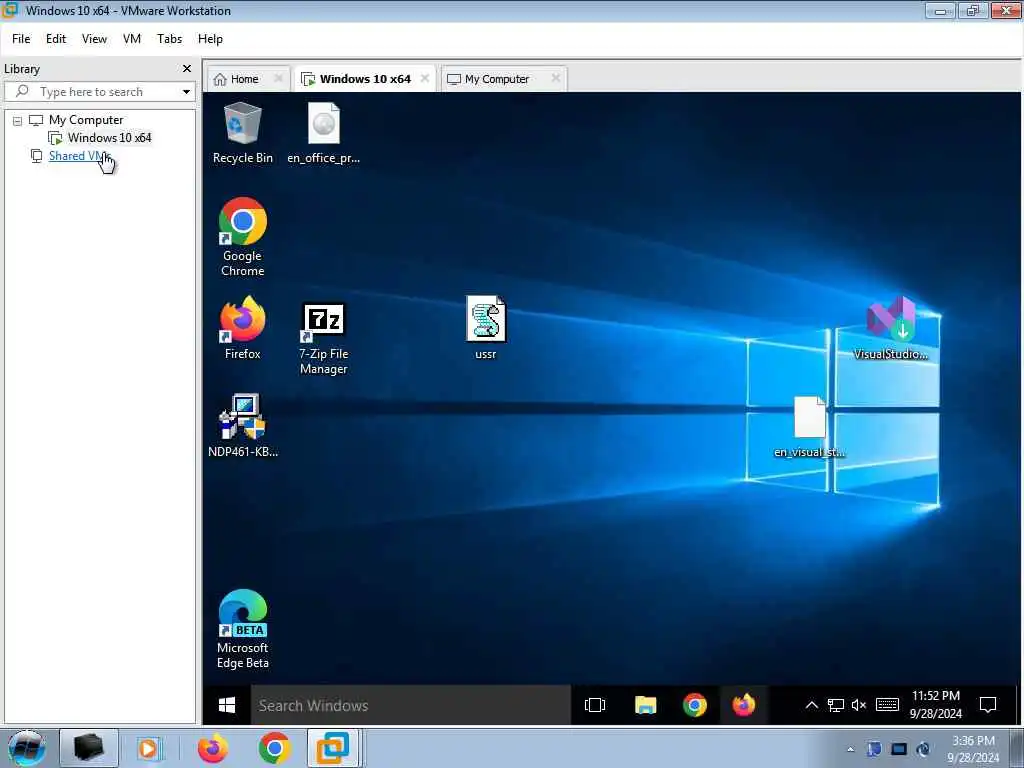This screenshot has height=768, width=1024.
Task: Open the Tabs menu
Action: click(169, 39)
